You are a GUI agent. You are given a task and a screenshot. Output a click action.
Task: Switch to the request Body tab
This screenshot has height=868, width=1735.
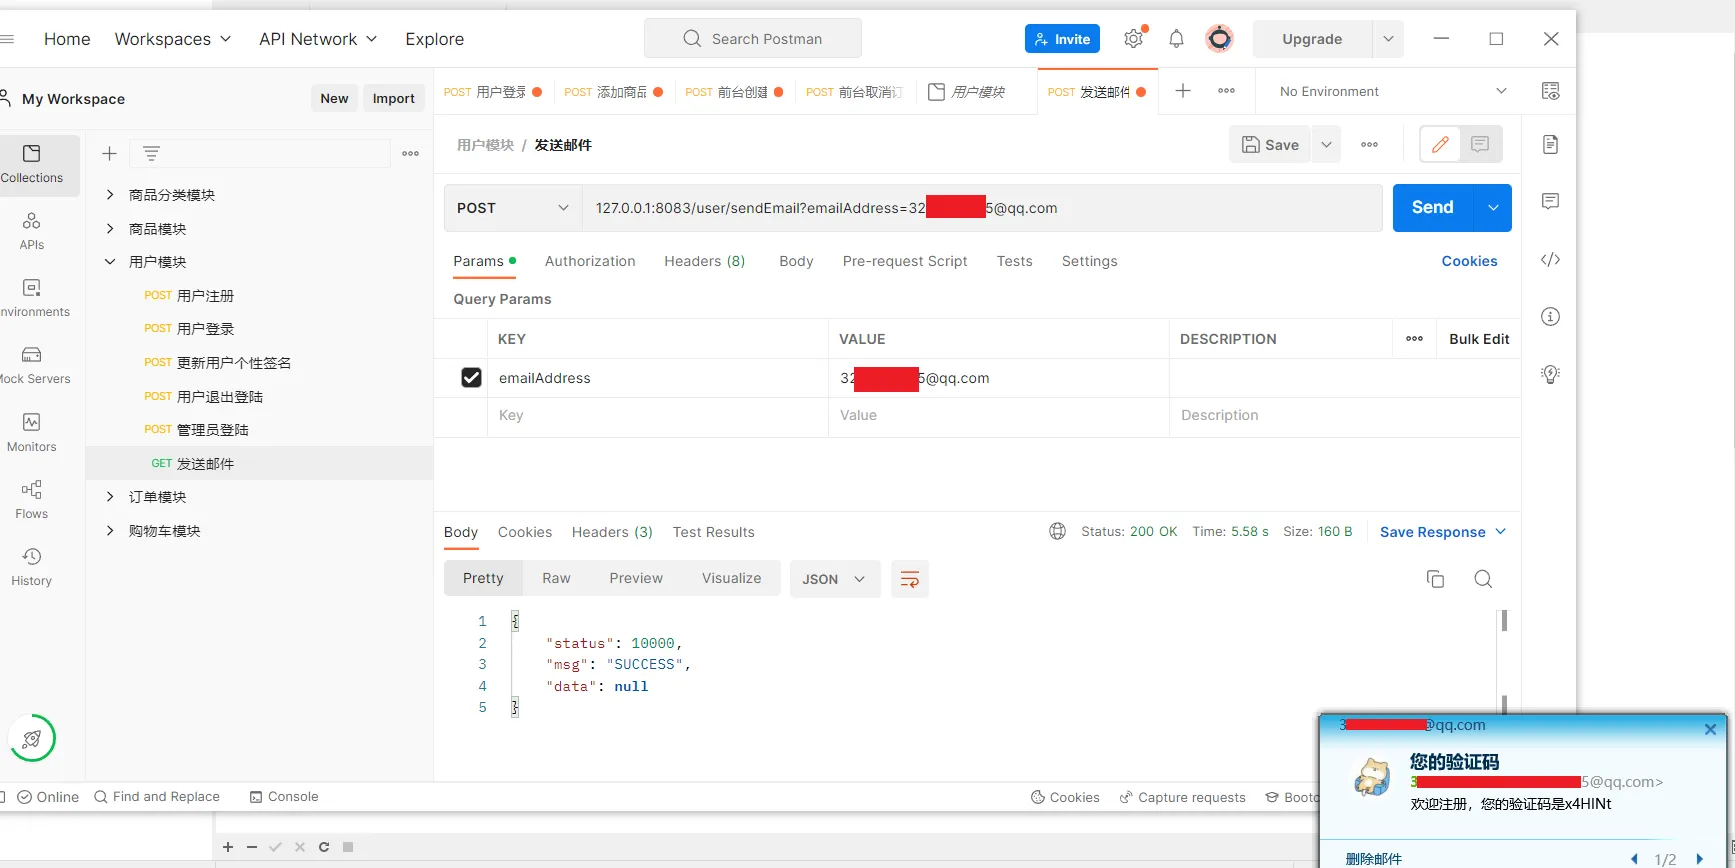pos(796,261)
